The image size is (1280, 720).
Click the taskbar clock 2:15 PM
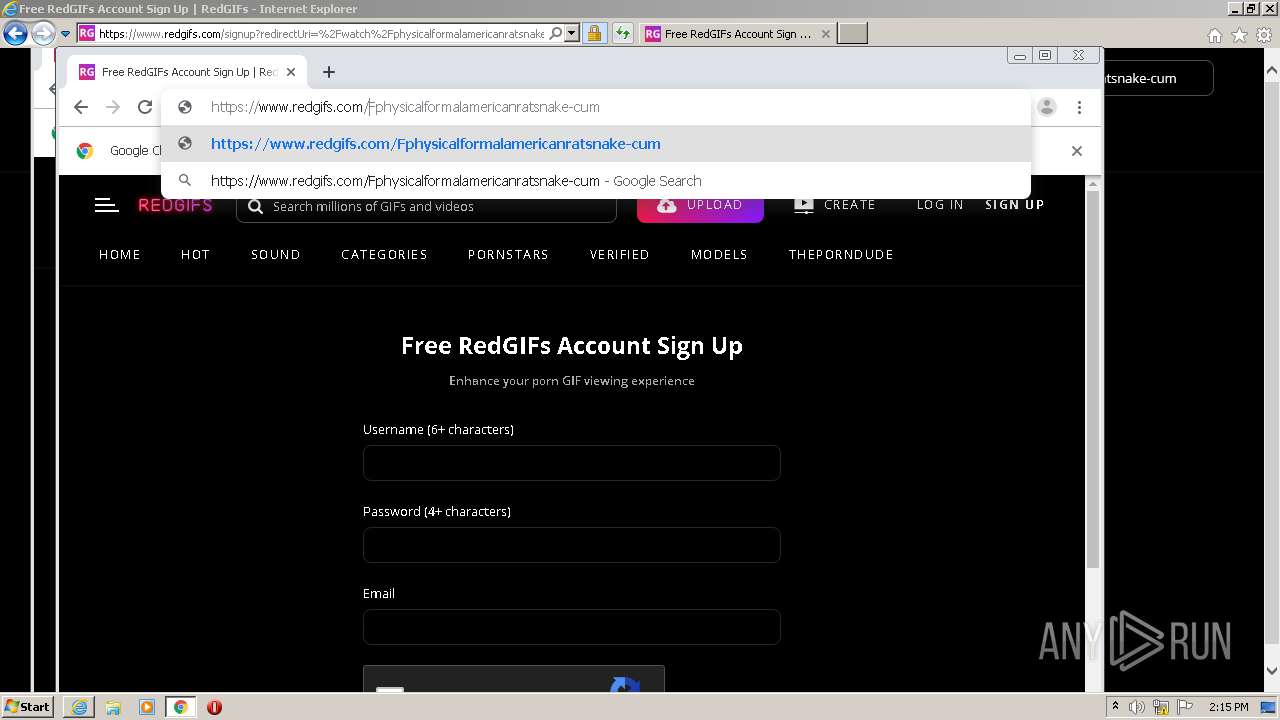tap(1229, 707)
